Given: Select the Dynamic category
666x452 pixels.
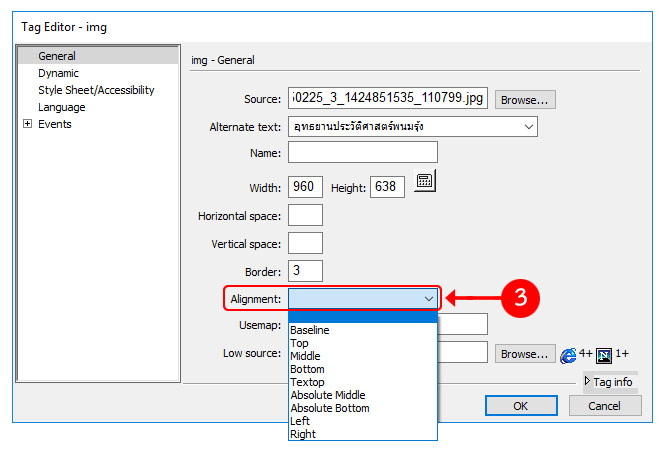Looking at the screenshot, I should pyautogui.click(x=58, y=73).
